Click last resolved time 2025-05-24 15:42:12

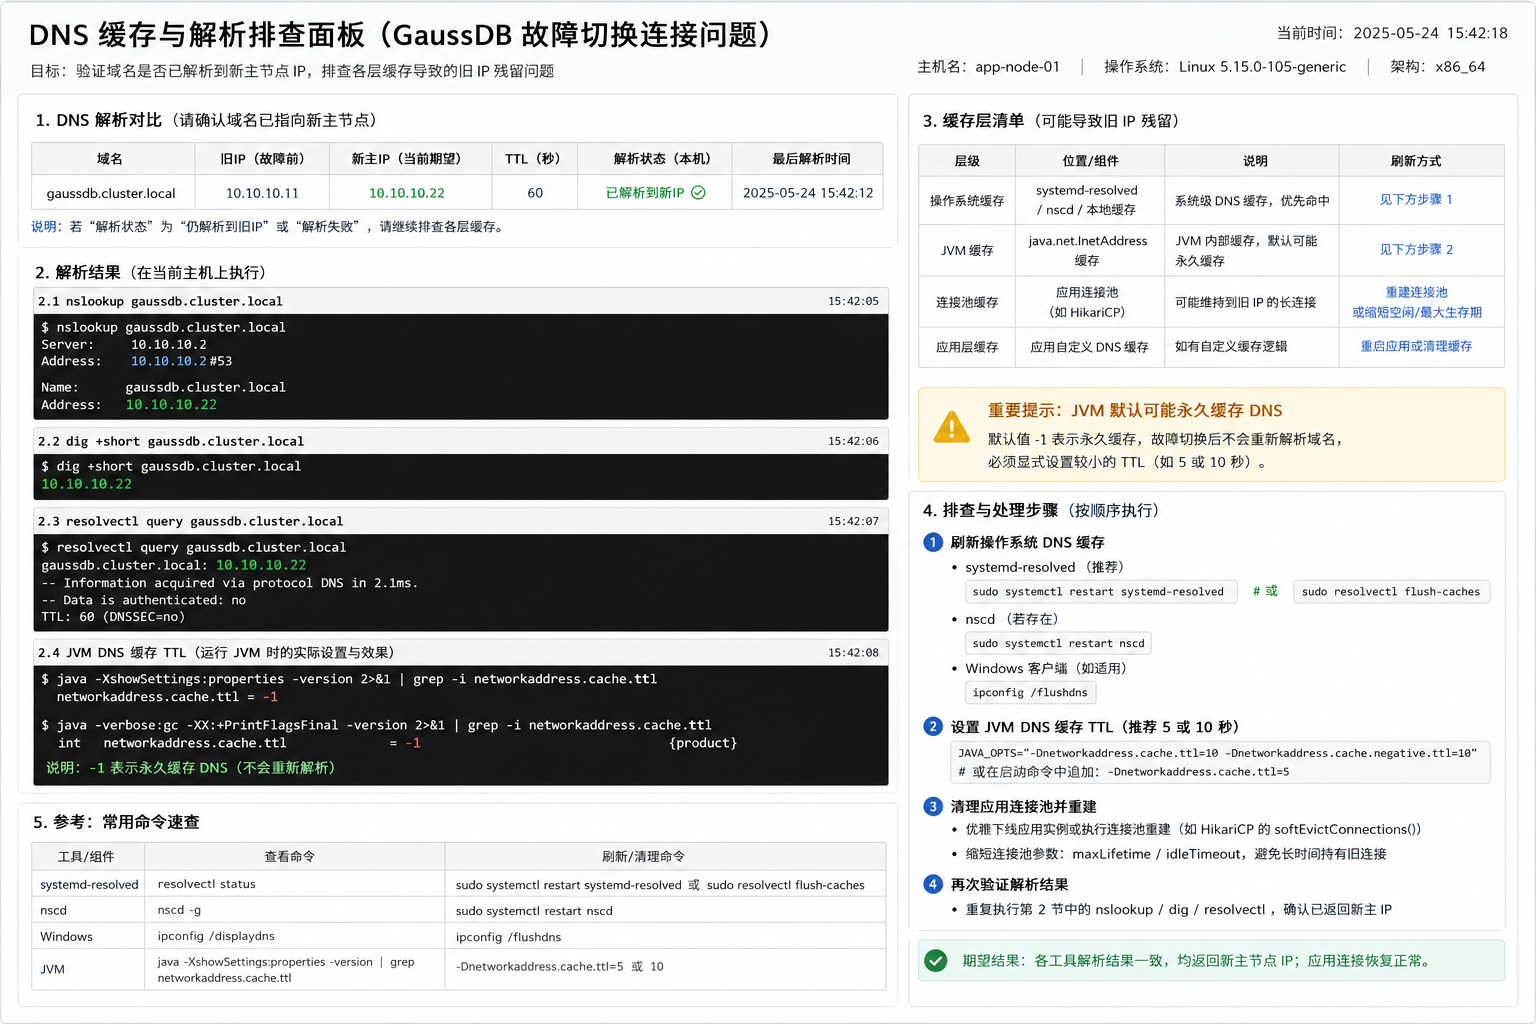click(x=808, y=193)
